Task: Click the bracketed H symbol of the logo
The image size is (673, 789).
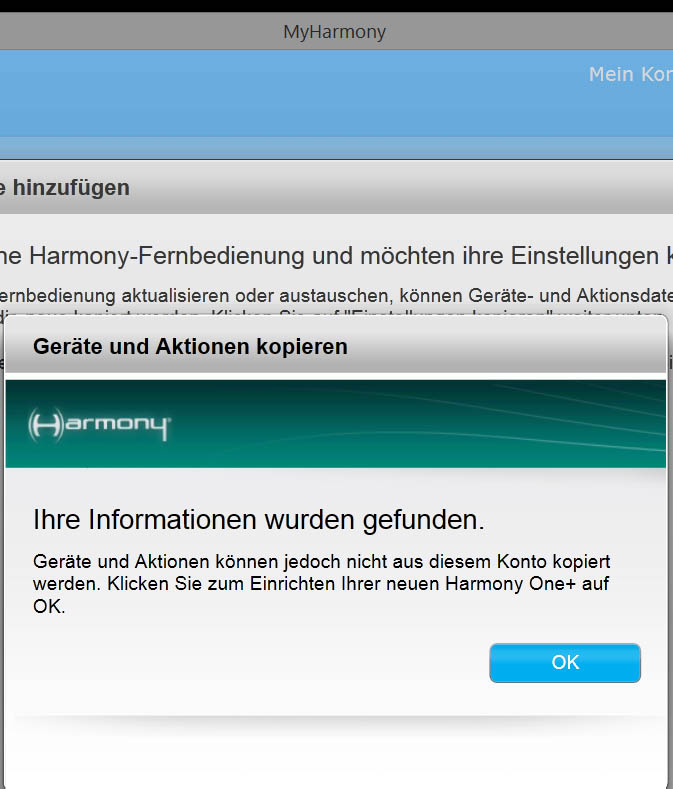Action: pyautogui.click(x=45, y=425)
